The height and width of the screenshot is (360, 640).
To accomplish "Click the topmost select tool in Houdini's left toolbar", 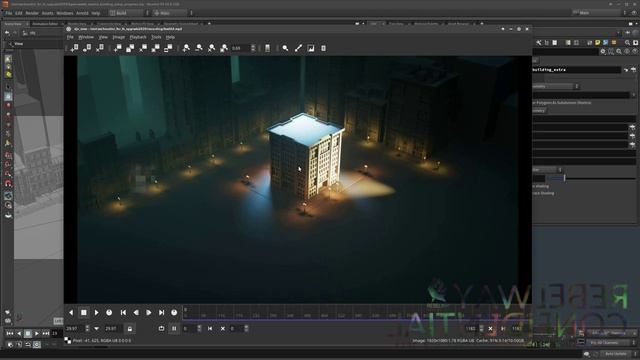I will [8, 60].
